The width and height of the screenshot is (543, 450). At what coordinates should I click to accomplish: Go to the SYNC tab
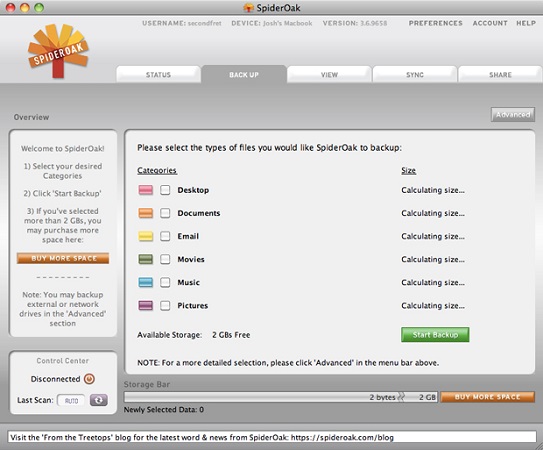point(415,74)
